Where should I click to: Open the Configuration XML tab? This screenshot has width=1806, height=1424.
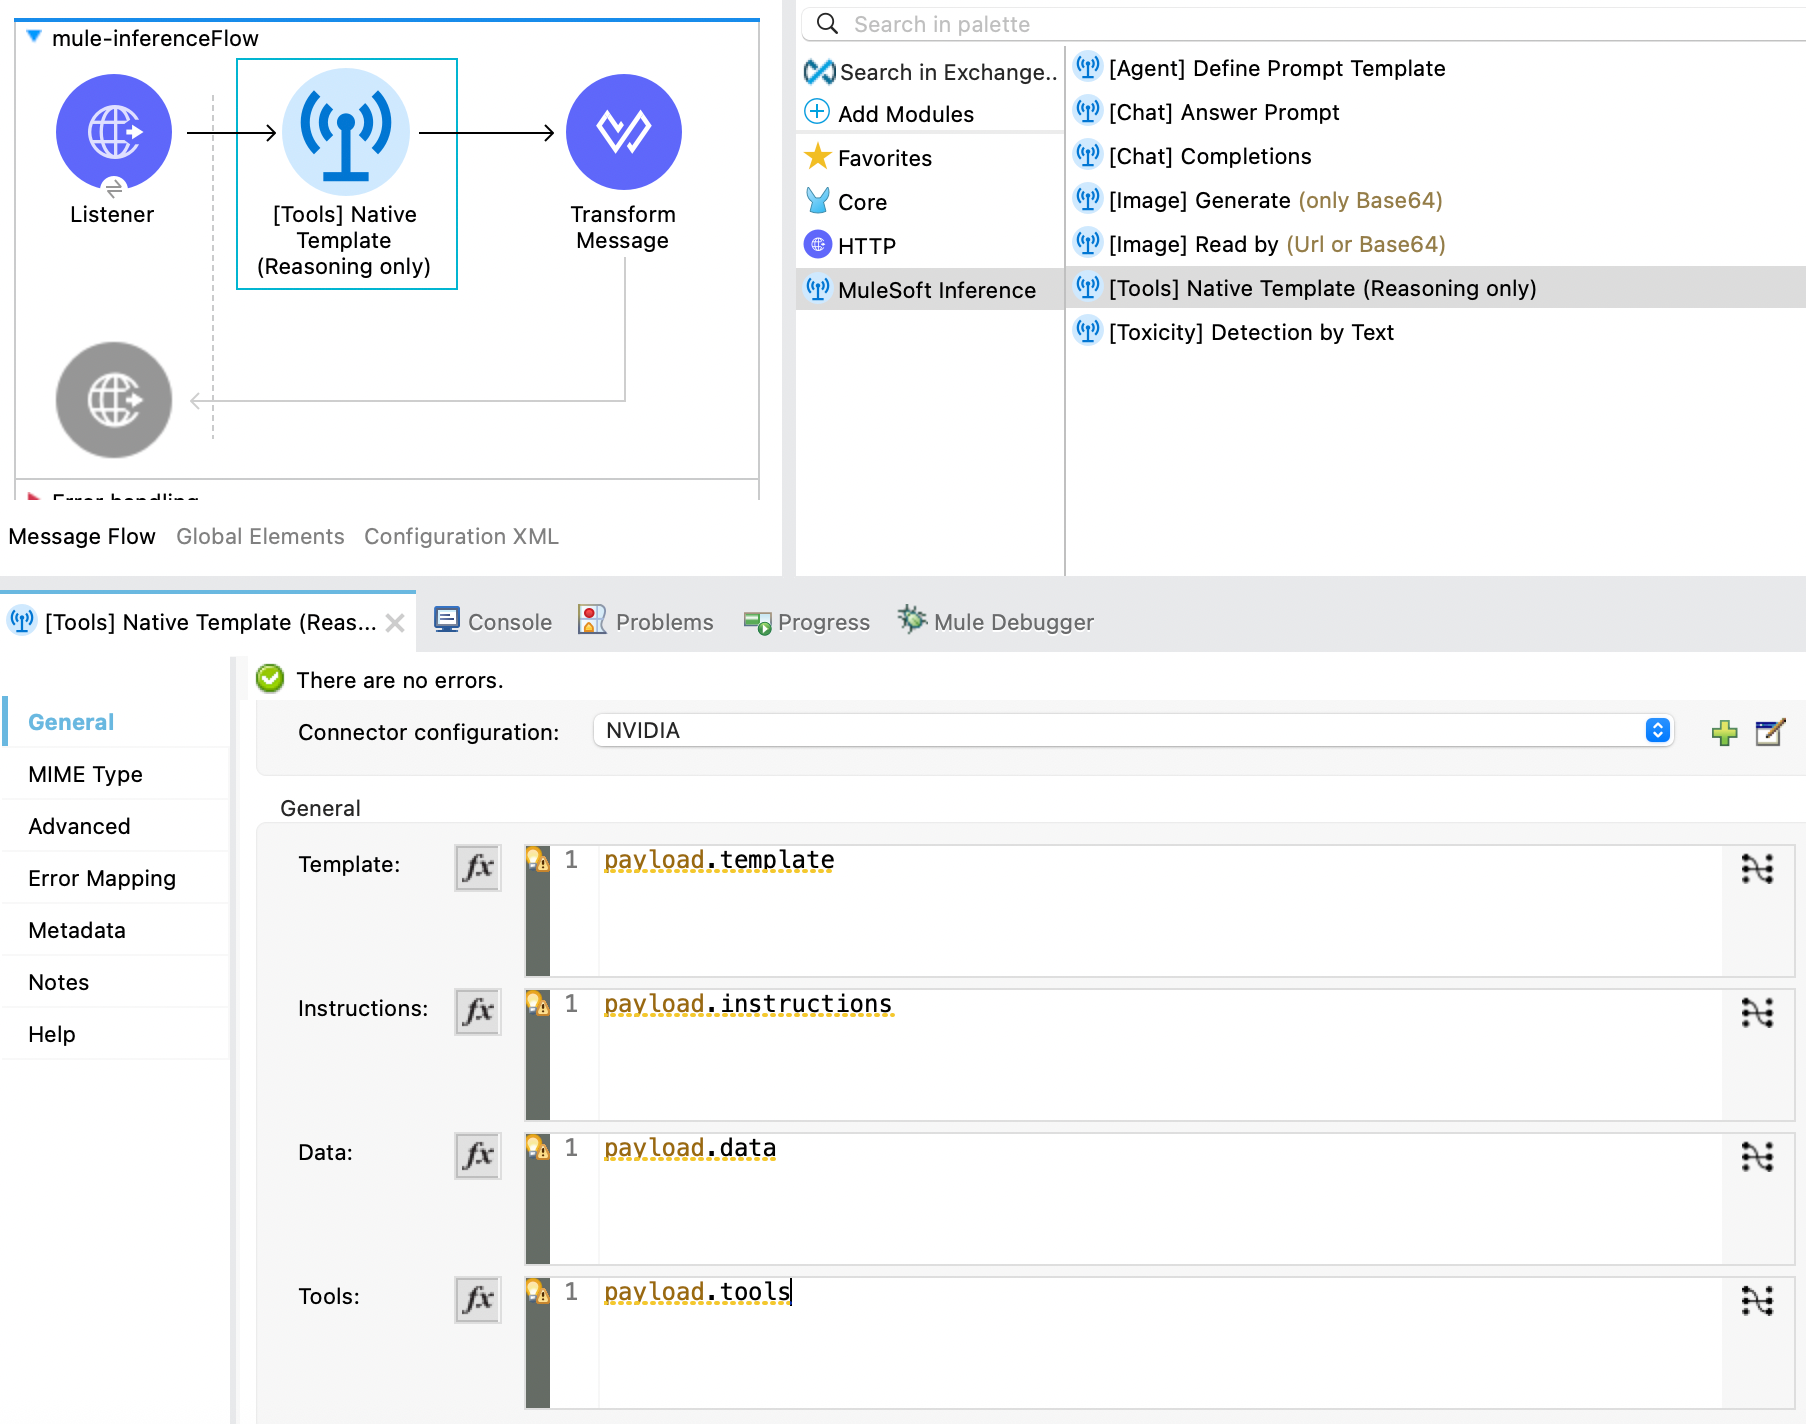tap(461, 536)
